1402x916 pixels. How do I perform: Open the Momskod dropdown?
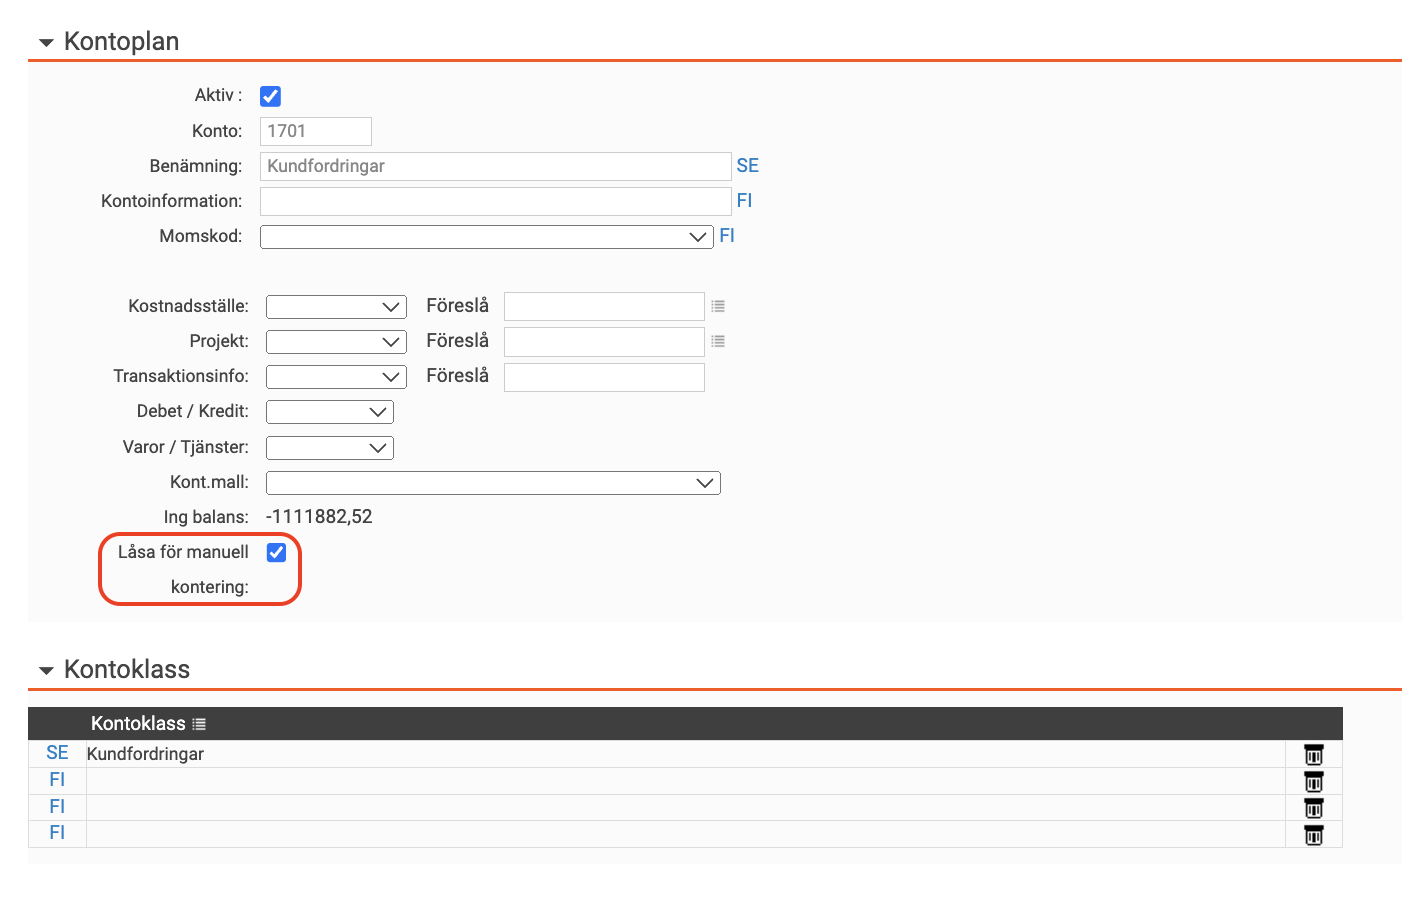pos(486,237)
